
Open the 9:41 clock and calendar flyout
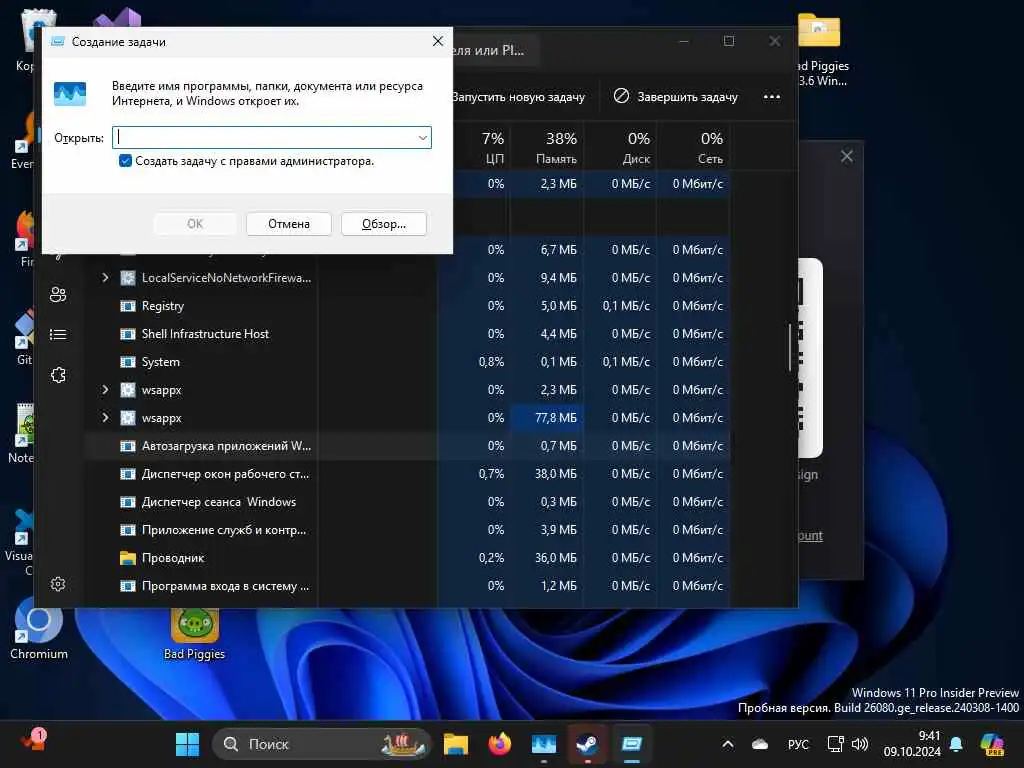pos(912,744)
